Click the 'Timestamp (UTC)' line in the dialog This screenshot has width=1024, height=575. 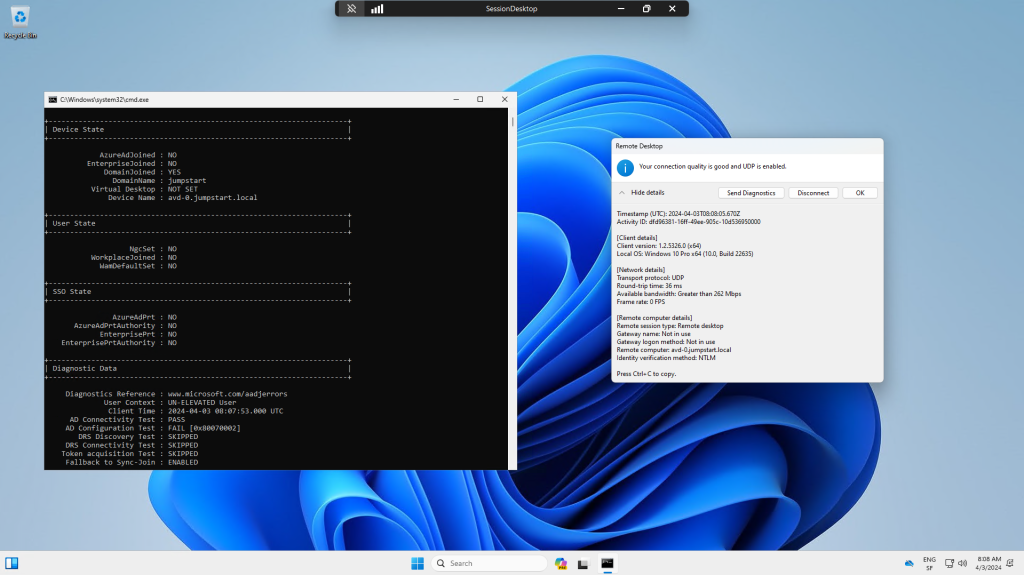pos(678,214)
